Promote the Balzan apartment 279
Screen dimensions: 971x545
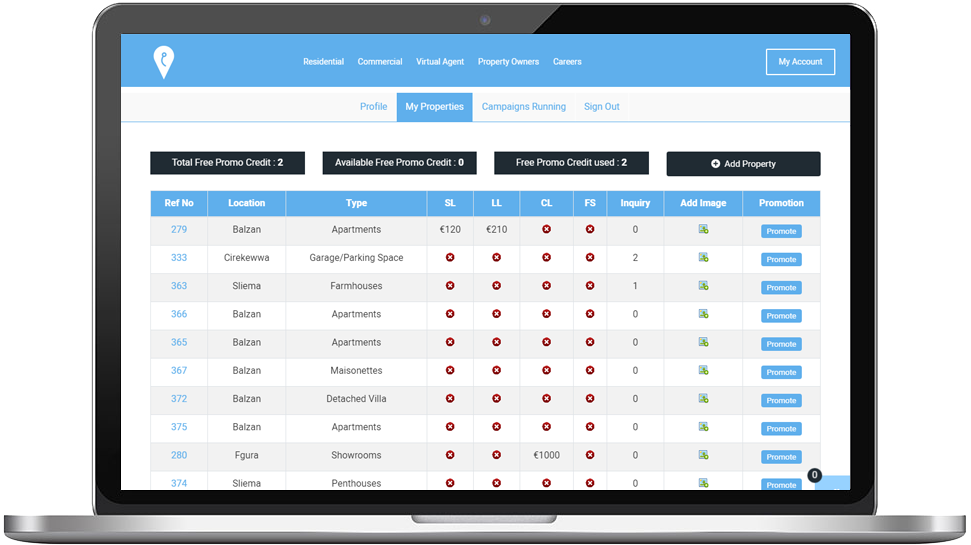781,231
